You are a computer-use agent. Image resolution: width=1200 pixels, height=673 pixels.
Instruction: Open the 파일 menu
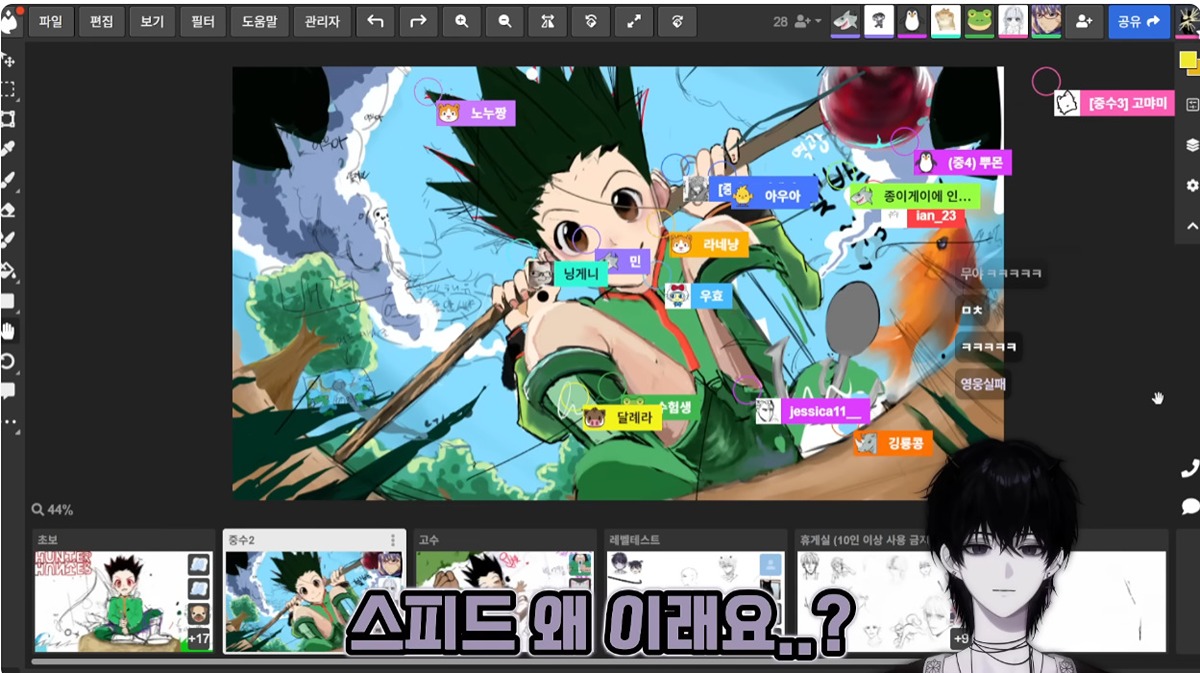click(x=50, y=21)
